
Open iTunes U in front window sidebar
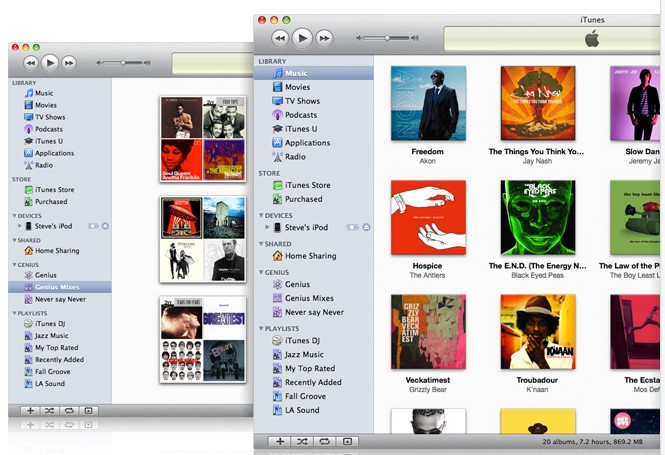[314, 129]
